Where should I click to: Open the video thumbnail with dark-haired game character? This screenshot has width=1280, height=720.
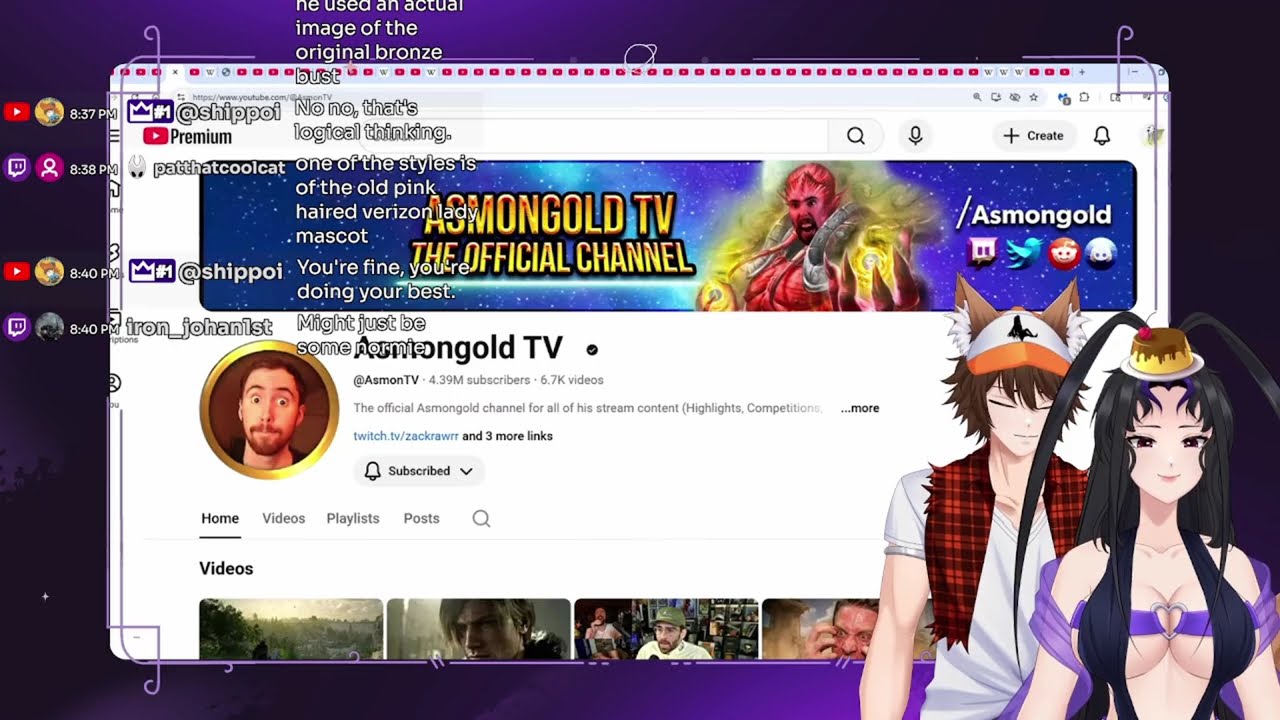coord(479,629)
